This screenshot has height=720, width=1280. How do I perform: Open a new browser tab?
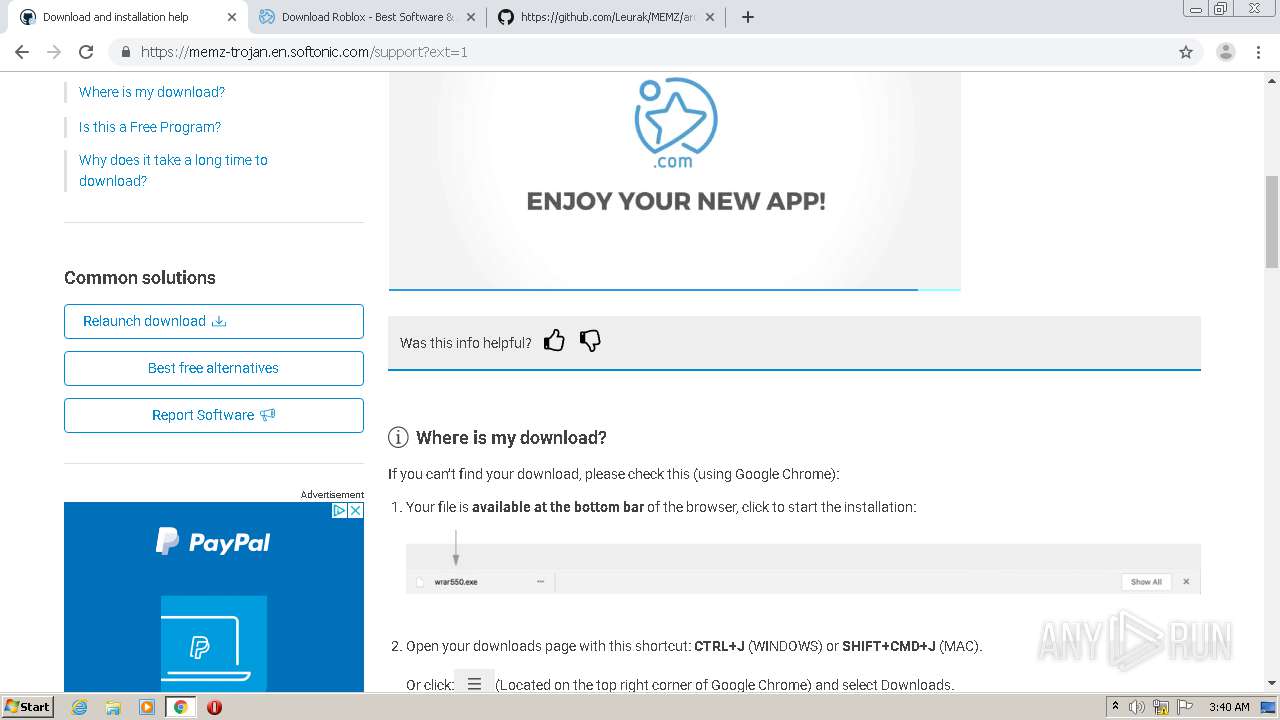tap(747, 17)
